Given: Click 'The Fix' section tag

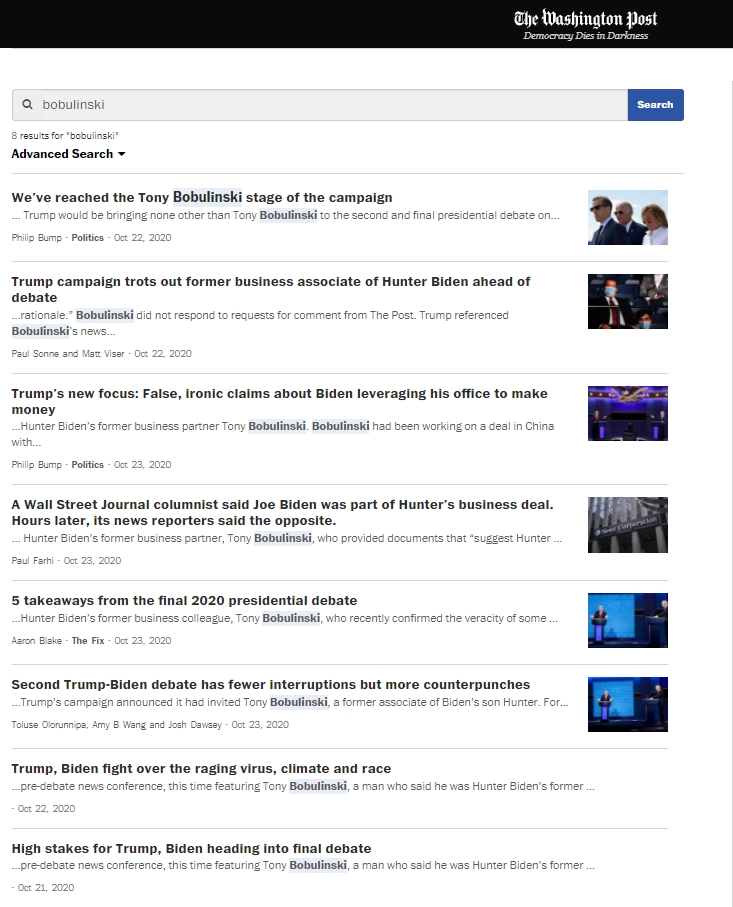Looking at the screenshot, I should click(x=88, y=640).
